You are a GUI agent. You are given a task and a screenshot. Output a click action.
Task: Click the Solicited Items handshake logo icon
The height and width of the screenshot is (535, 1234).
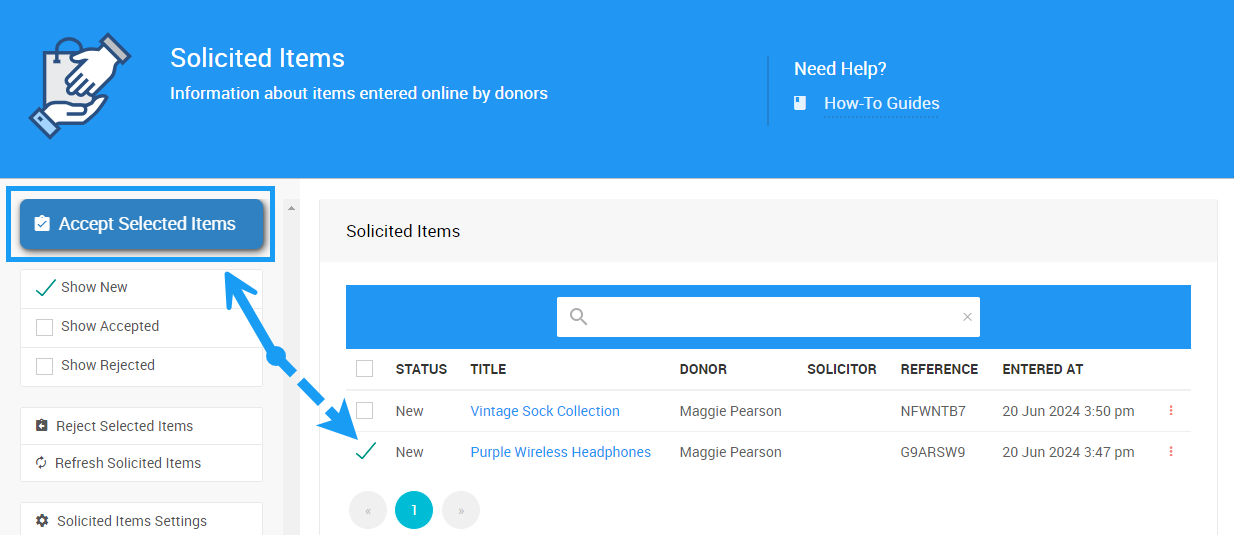[80, 86]
